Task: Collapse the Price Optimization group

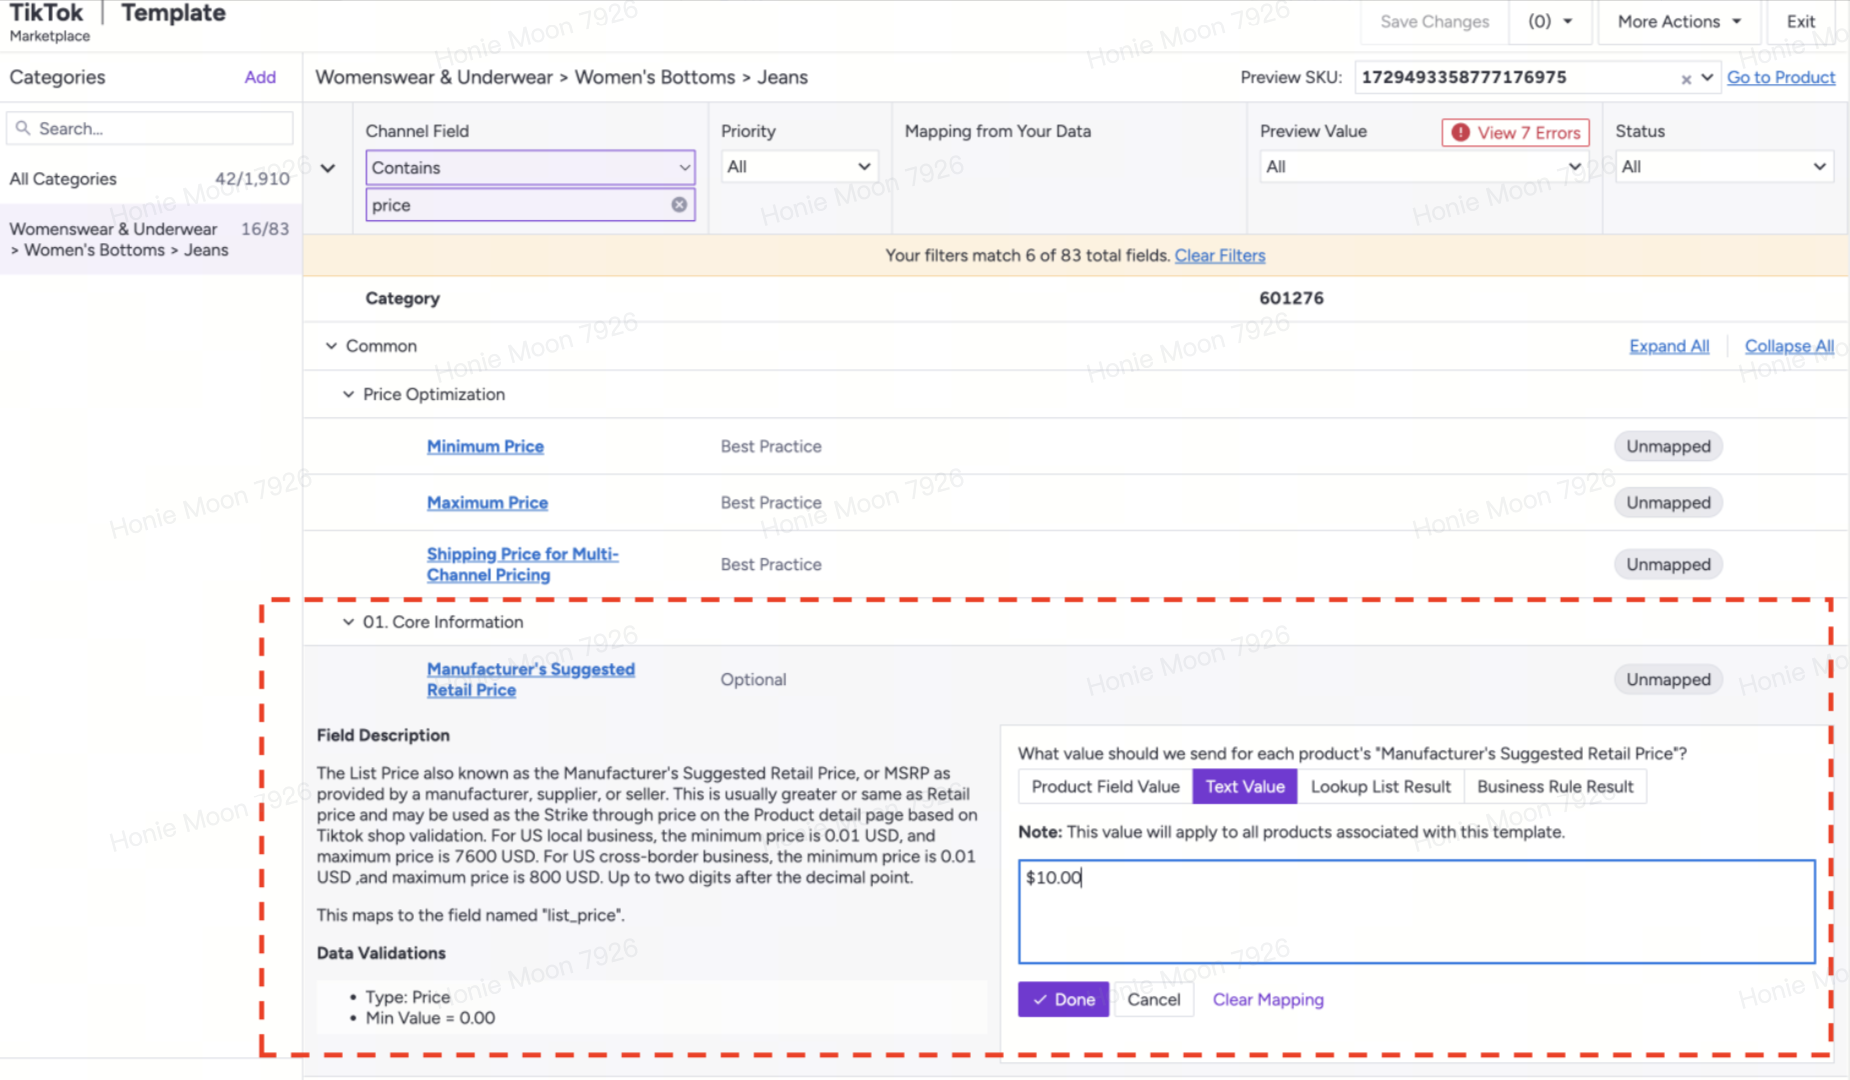Action: click(x=348, y=395)
